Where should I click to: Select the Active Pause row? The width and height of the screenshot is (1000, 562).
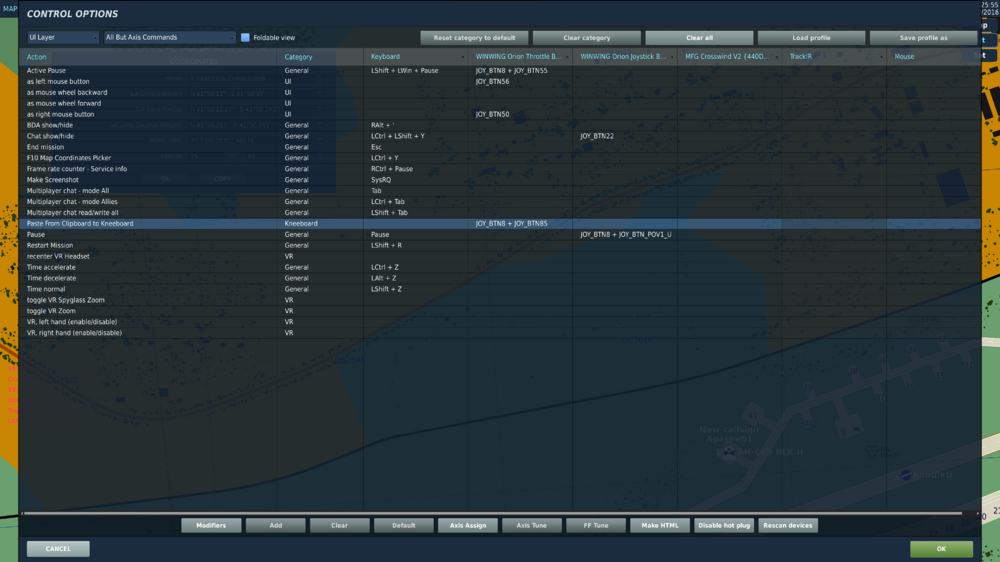(499, 71)
